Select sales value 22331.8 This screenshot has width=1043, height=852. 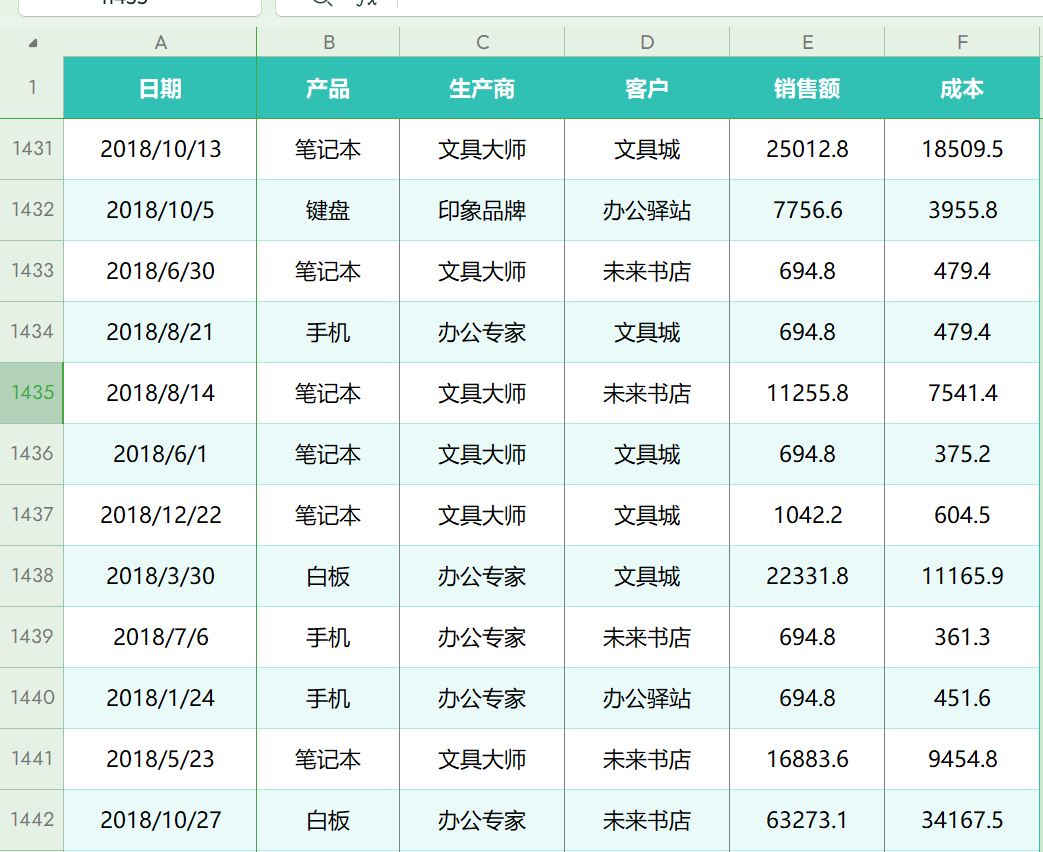coord(808,576)
